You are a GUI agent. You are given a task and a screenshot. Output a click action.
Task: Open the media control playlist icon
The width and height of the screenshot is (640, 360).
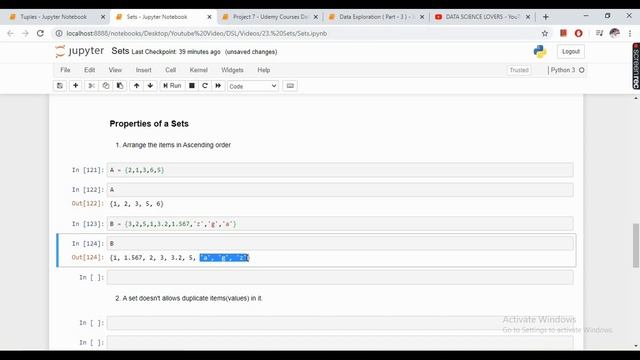click(x=599, y=33)
